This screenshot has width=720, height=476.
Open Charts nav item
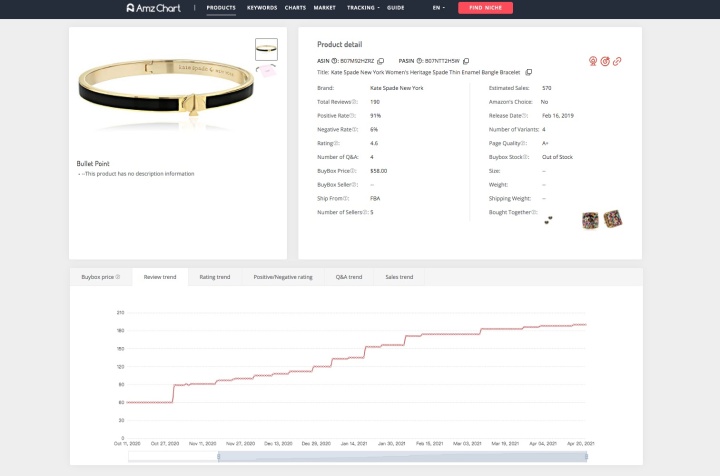point(295,8)
